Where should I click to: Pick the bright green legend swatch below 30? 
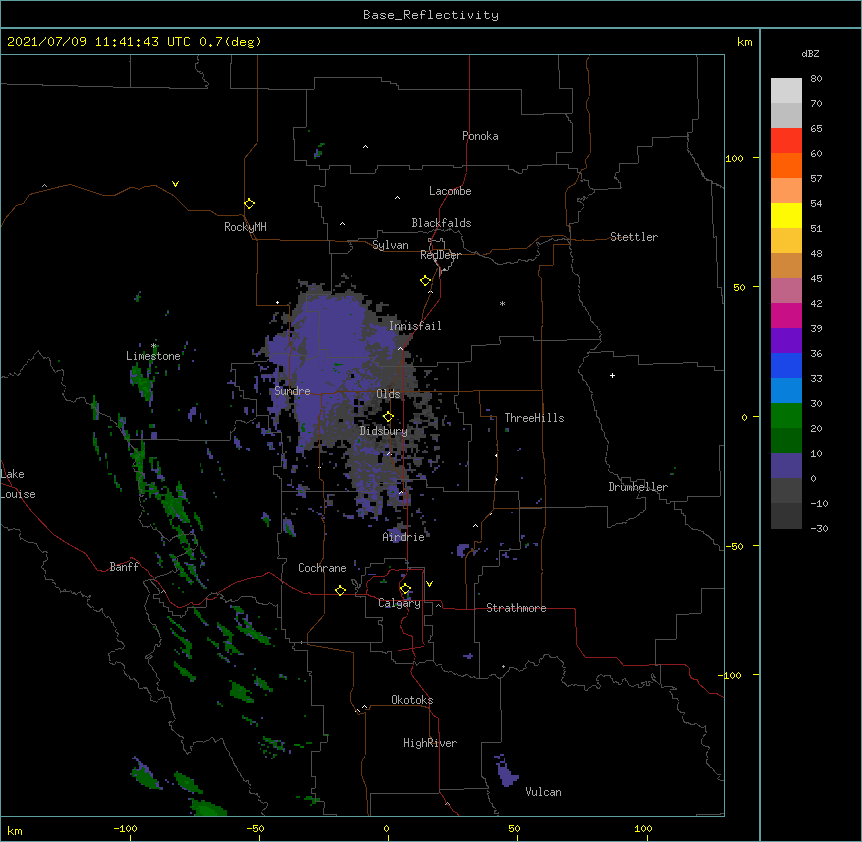coord(786,416)
